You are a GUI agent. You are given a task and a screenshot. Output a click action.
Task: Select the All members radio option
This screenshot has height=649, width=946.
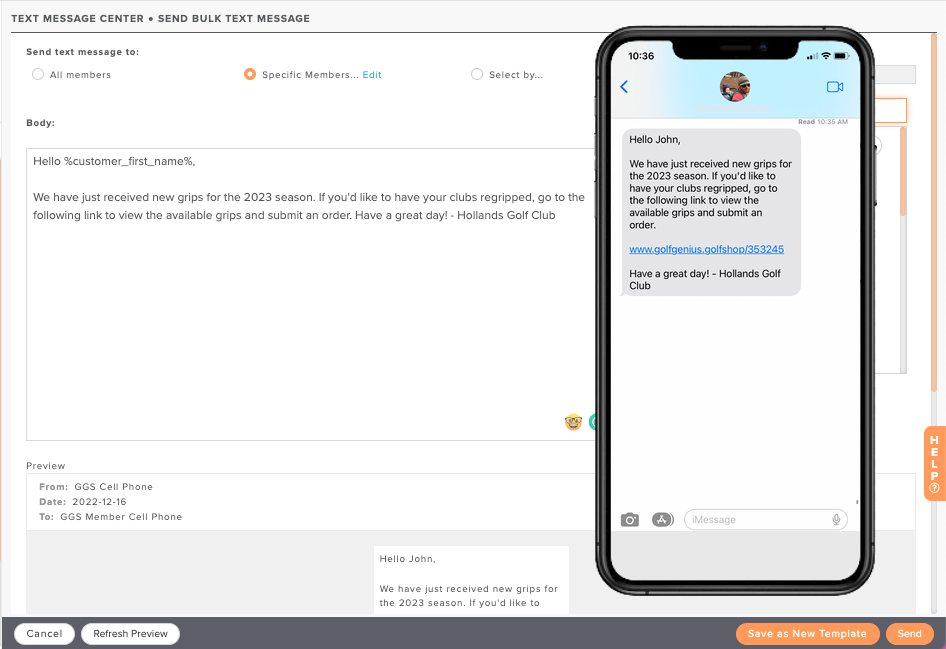click(38, 74)
